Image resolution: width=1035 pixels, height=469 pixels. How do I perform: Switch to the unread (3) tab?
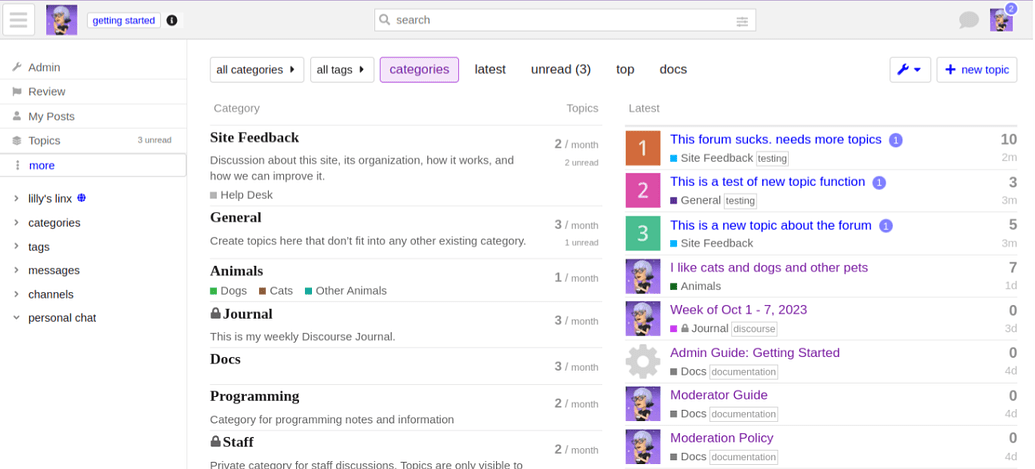[560, 69]
